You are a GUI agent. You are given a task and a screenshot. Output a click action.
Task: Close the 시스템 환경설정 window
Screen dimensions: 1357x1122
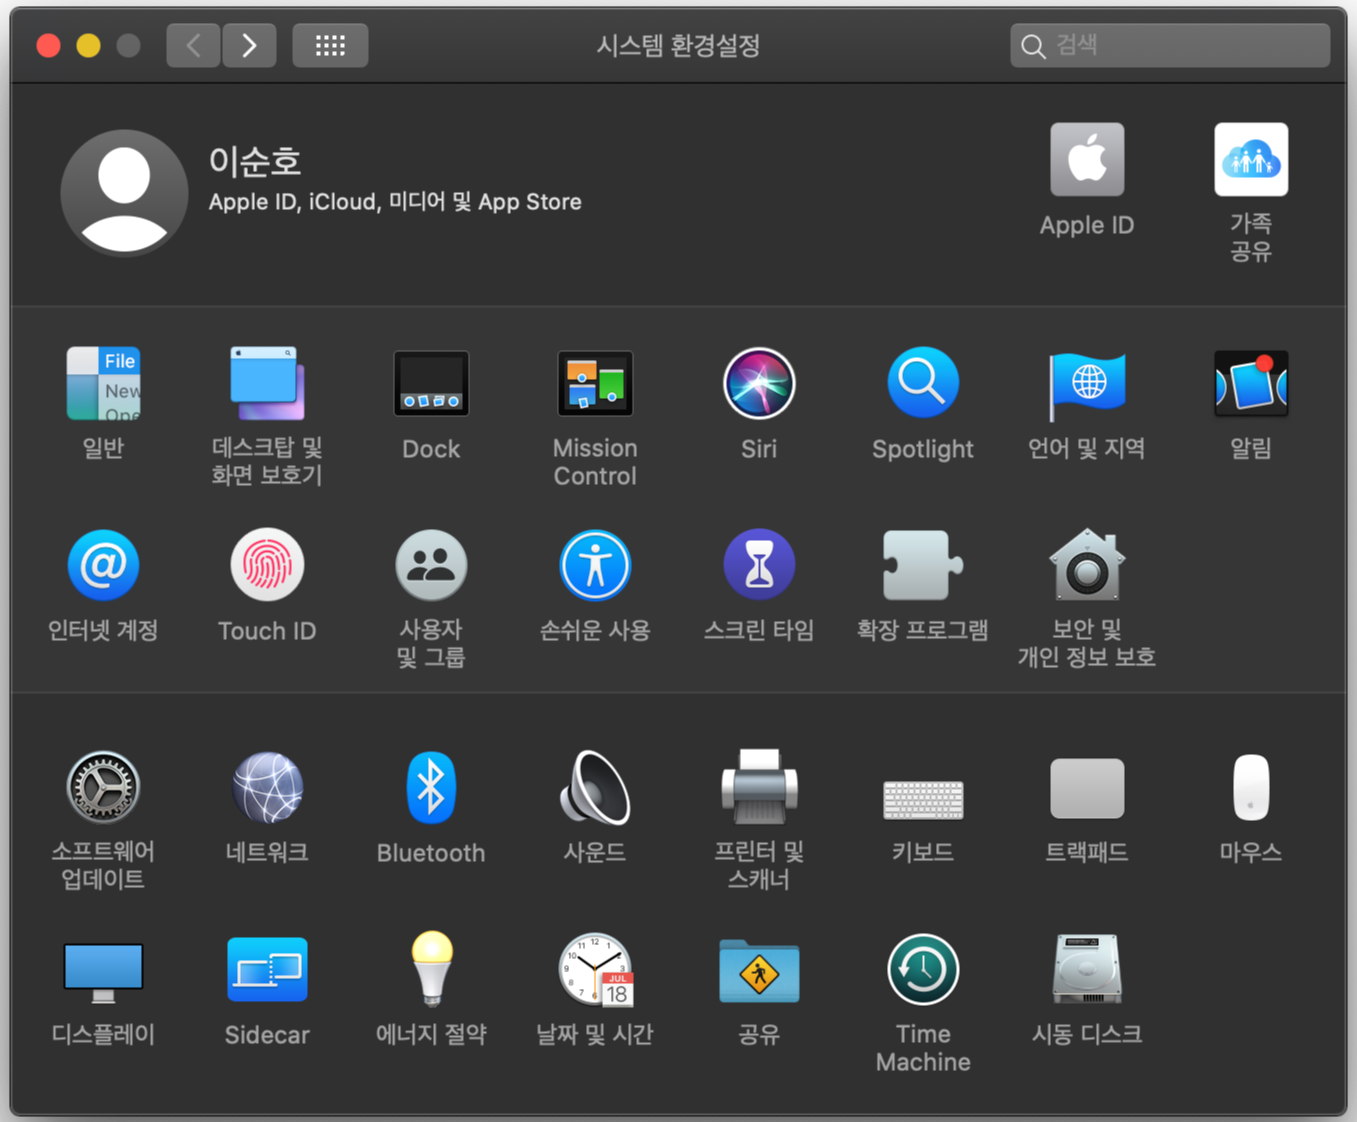(x=48, y=46)
